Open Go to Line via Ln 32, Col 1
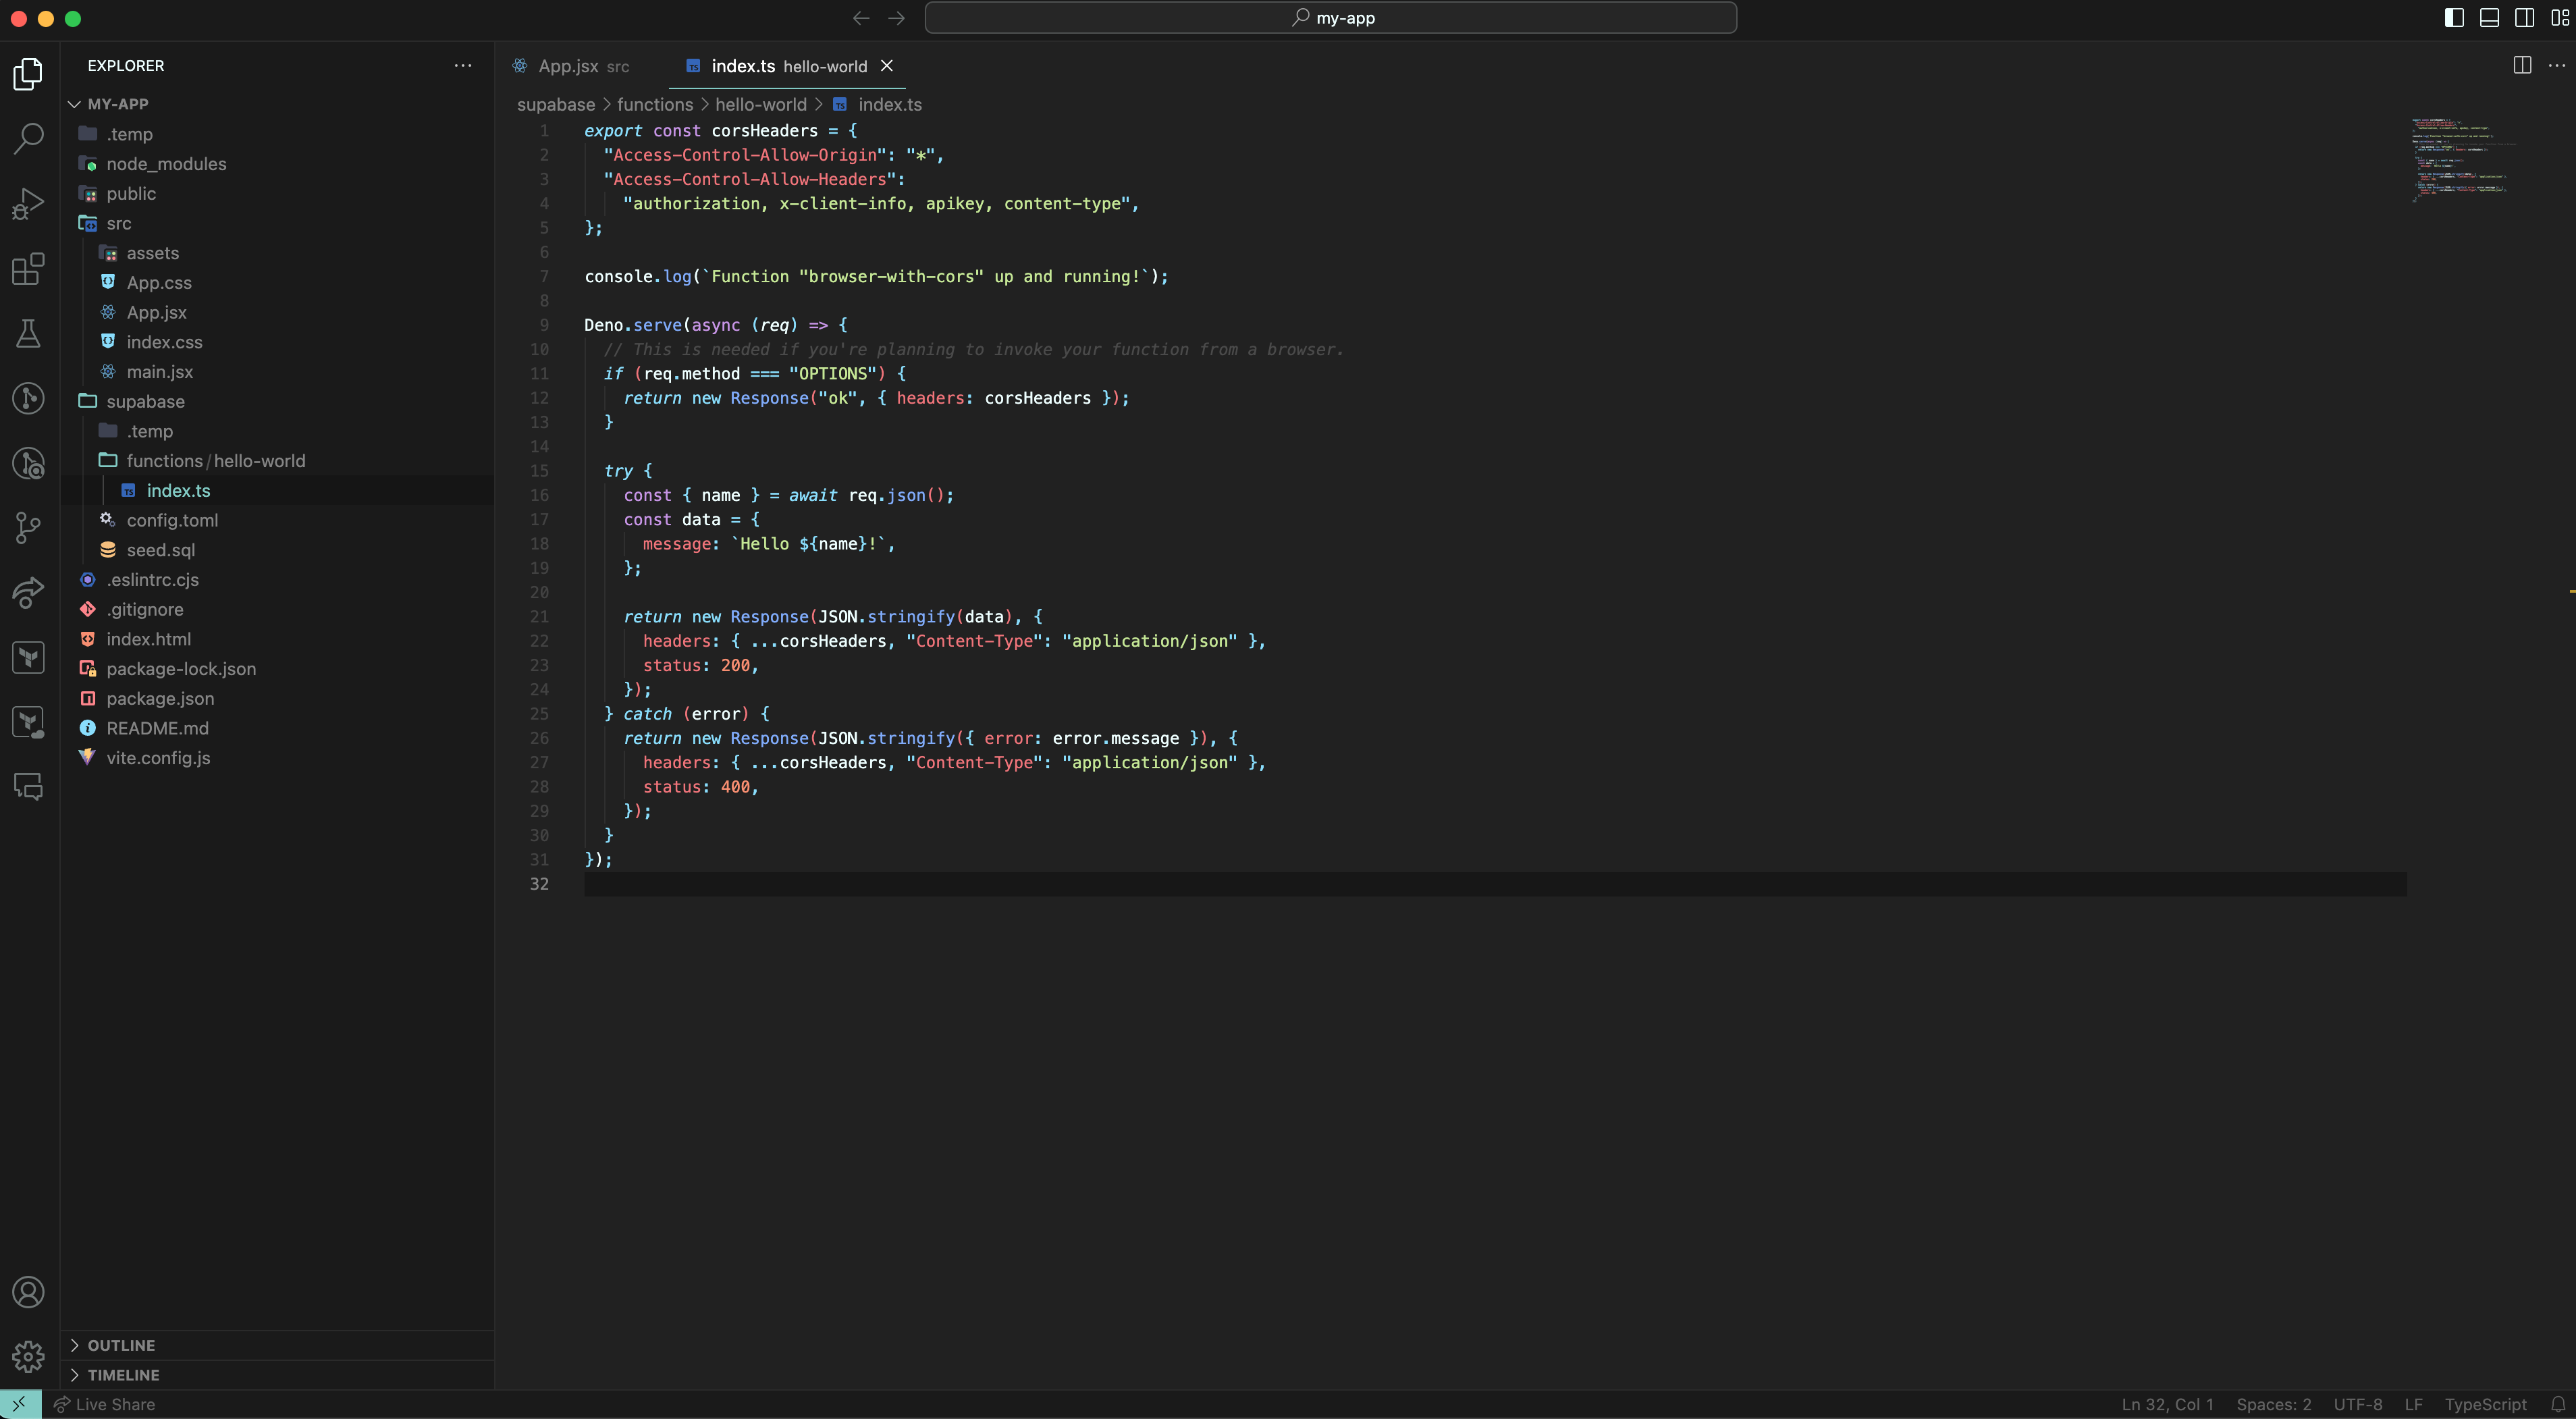Image resolution: width=2576 pixels, height=1419 pixels. [2167, 1404]
